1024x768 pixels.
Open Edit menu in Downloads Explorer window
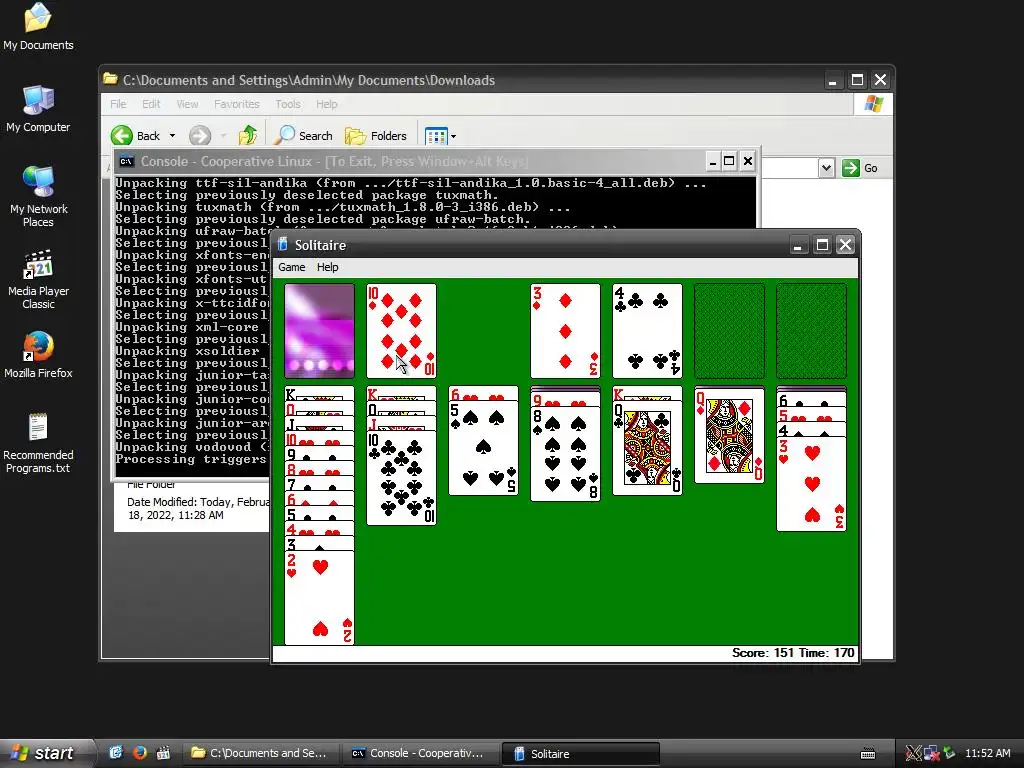pos(151,104)
